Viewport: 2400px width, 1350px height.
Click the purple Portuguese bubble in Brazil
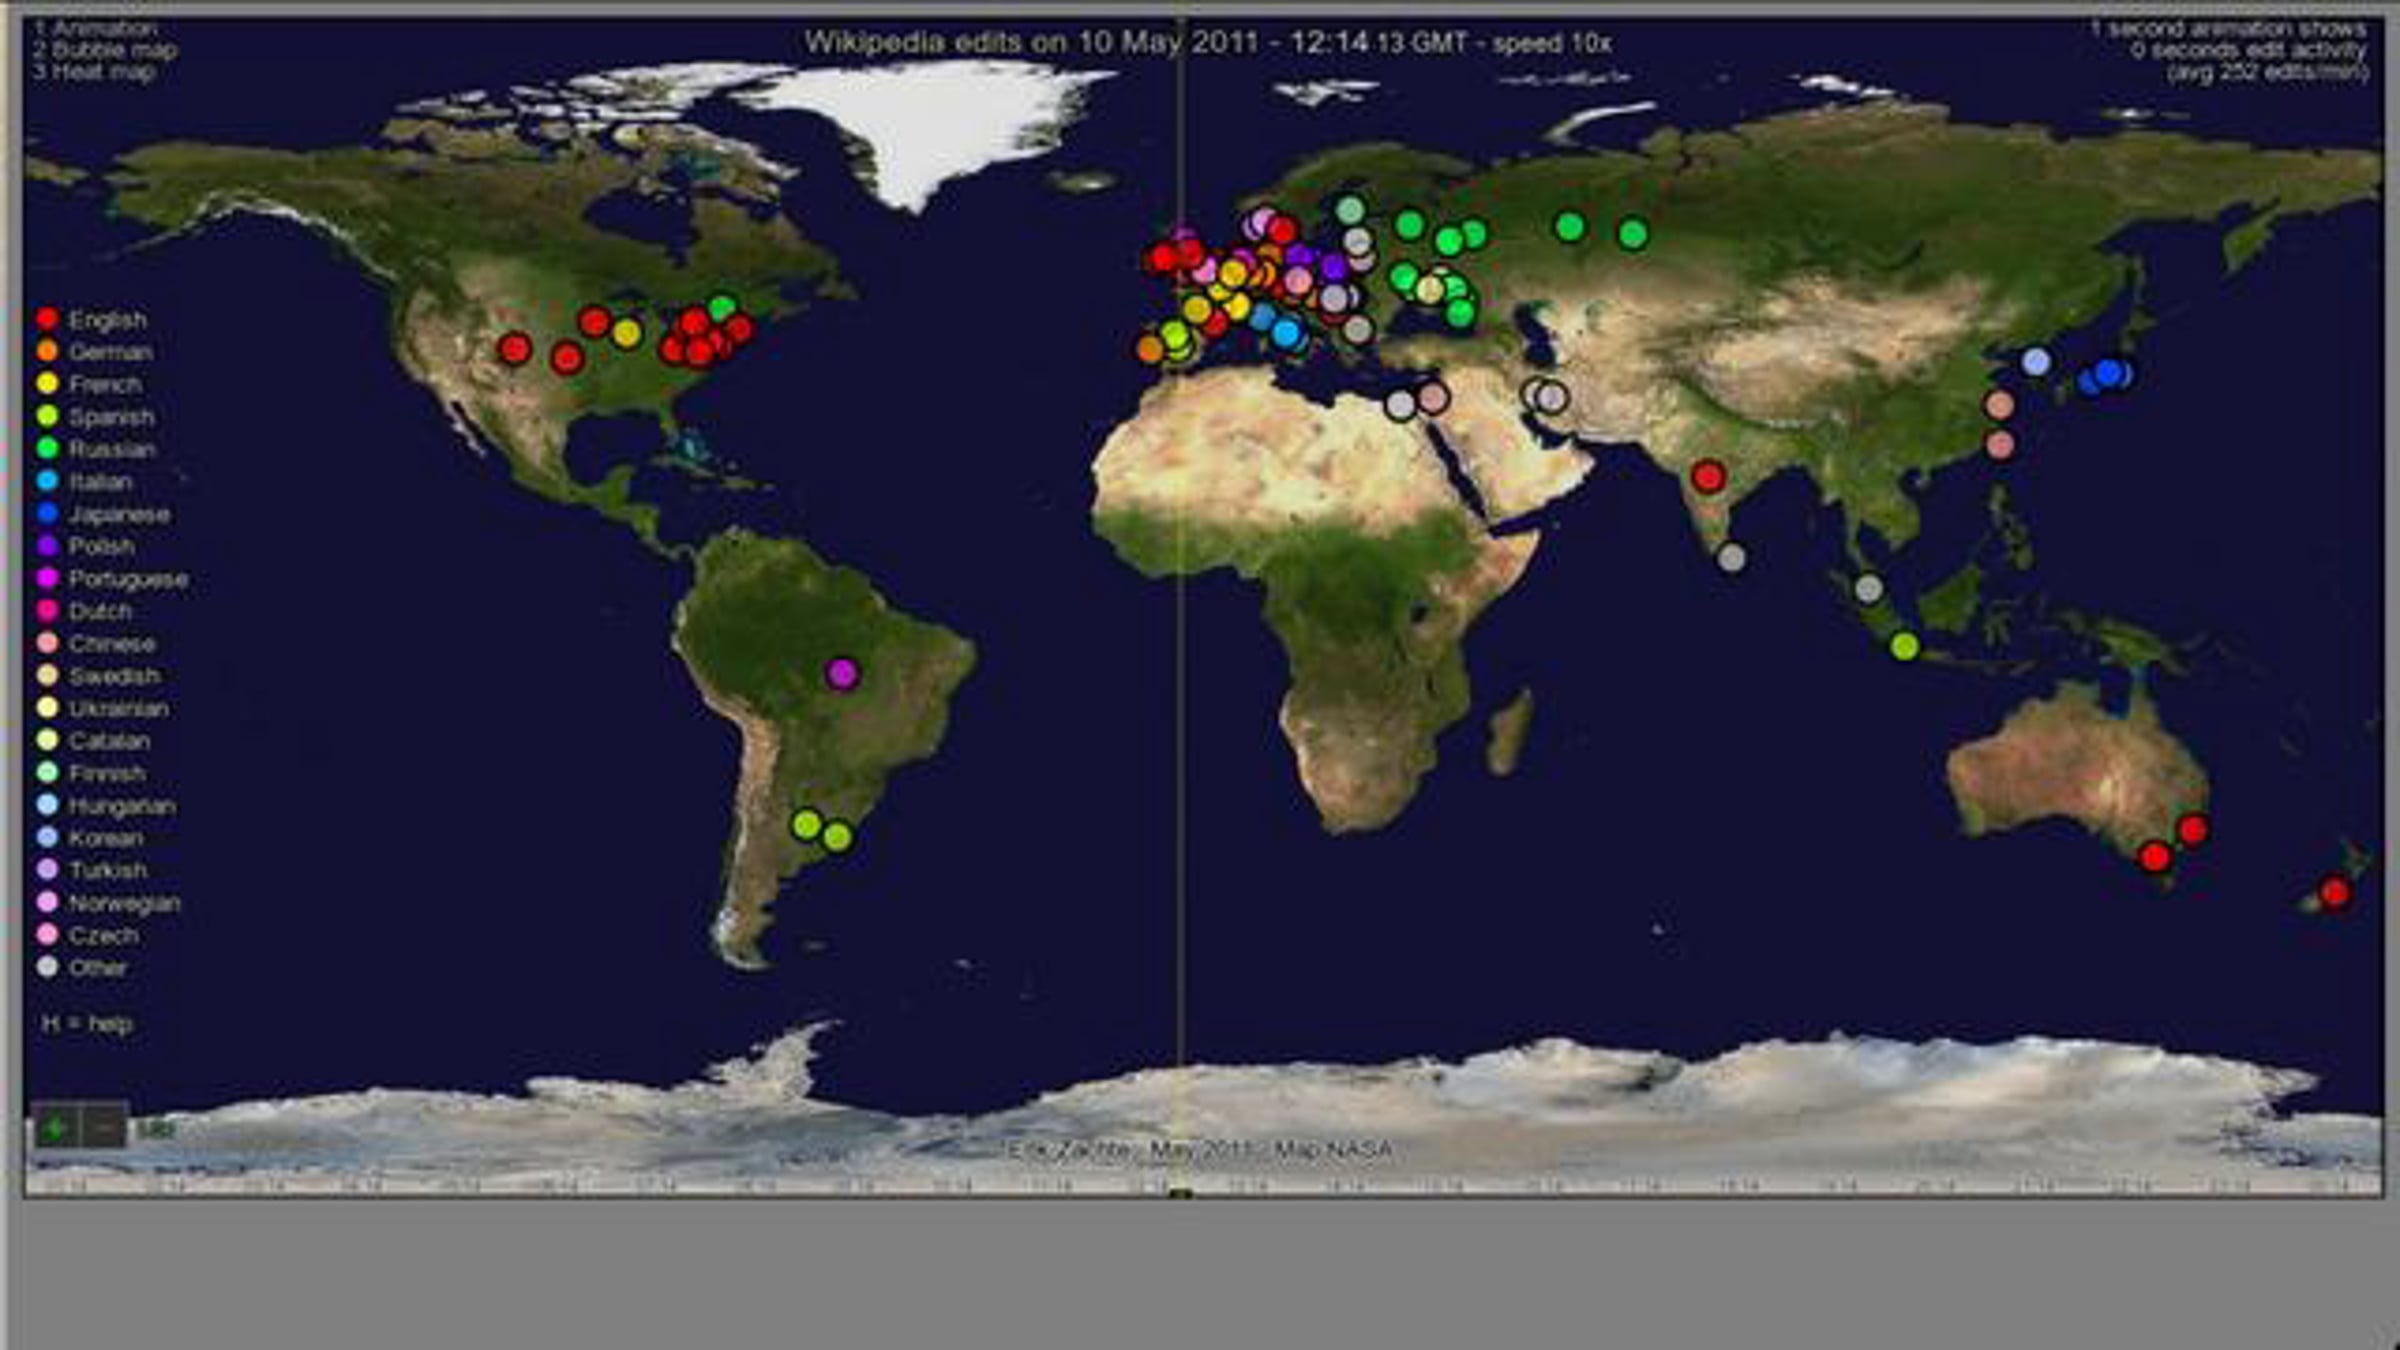point(842,673)
